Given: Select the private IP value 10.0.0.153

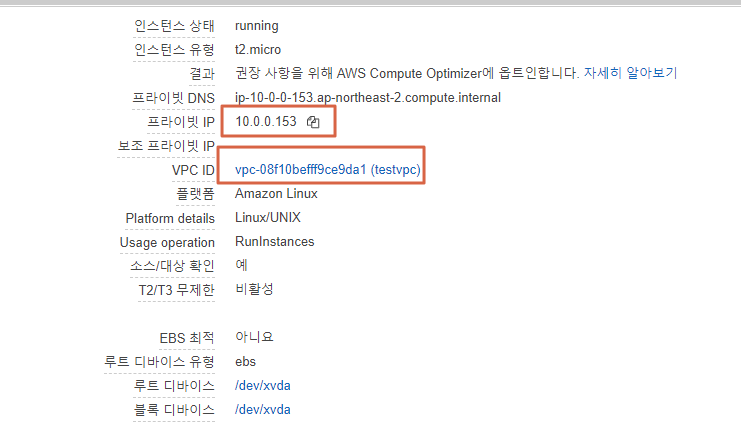Looking at the screenshot, I should pos(266,121).
